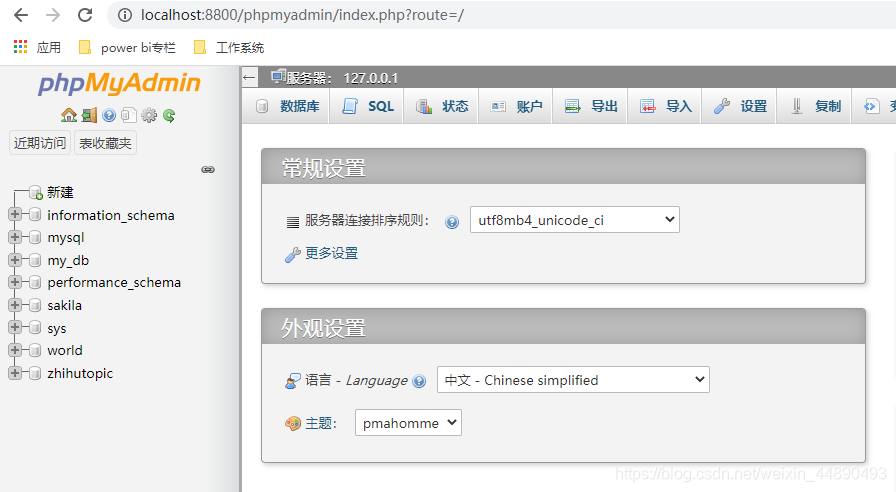Click the 近期访问 button

[39, 143]
